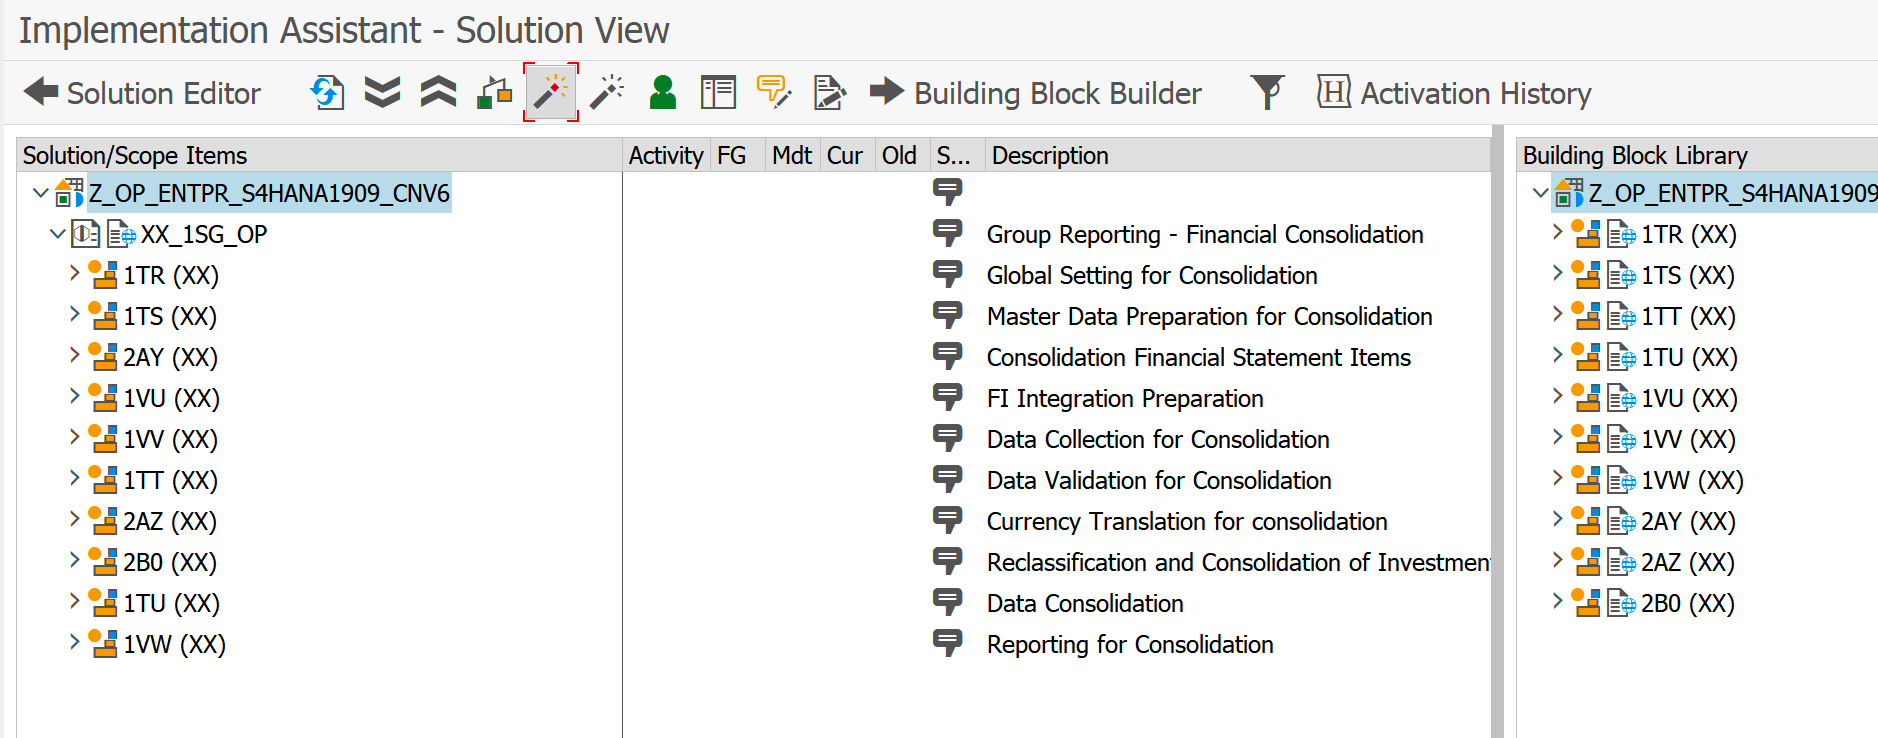Screen dimensions: 1878x738
Task: Collapse the XX_1SG_OP solution node
Action: coord(57,234)
